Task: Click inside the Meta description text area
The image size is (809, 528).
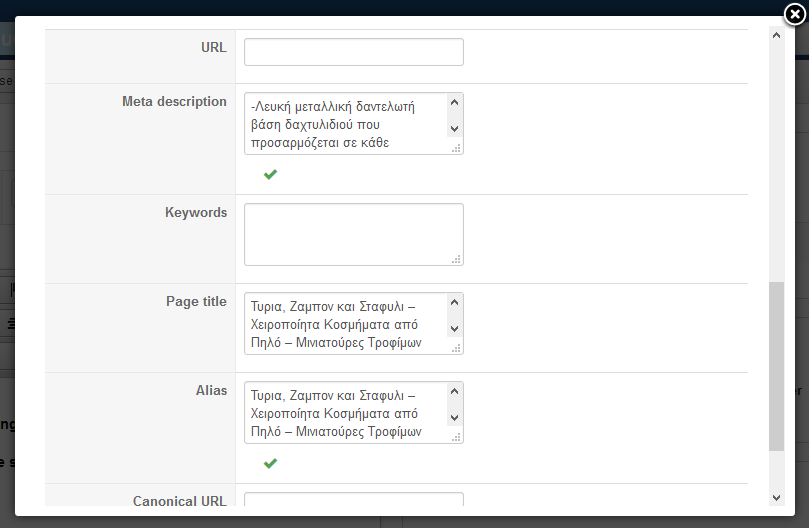Action: tap(344, 124)
